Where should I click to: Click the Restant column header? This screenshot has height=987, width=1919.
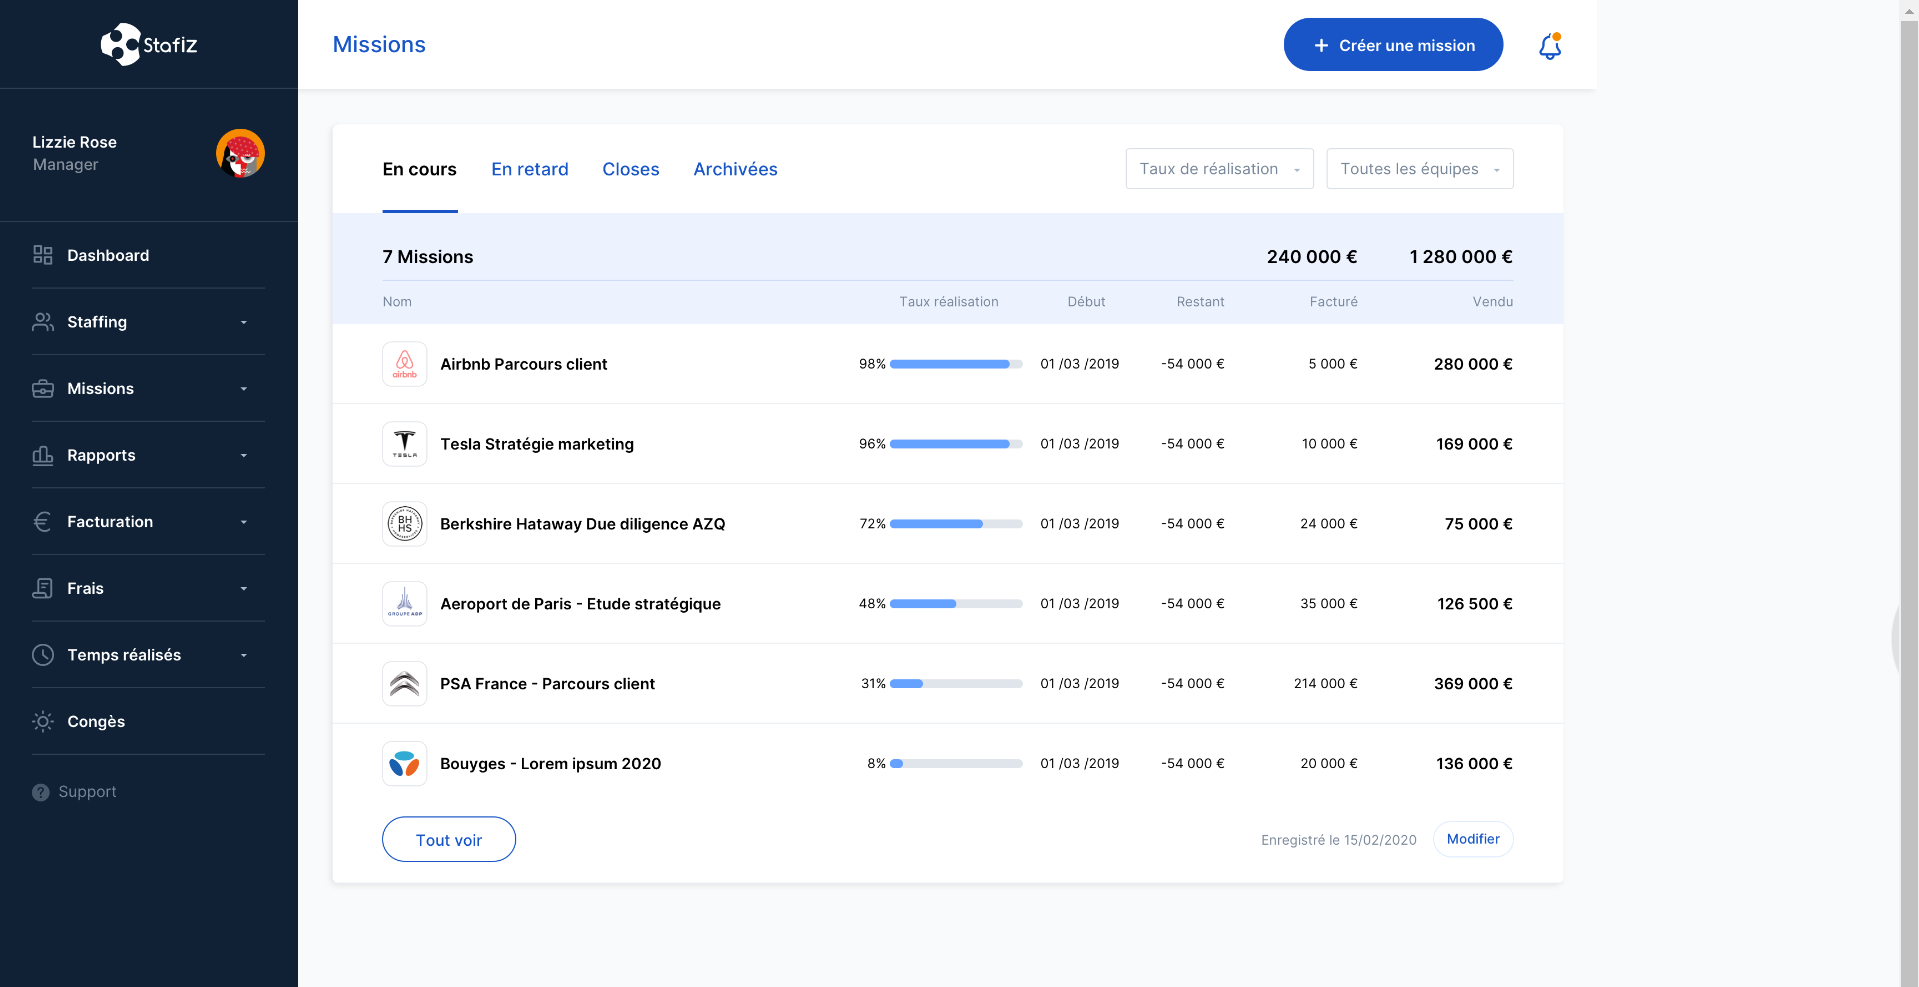1200,302
